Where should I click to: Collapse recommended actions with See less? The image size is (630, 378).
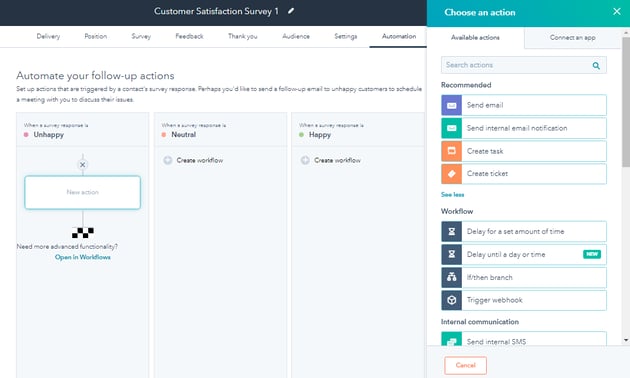click(x=452, y=194)
